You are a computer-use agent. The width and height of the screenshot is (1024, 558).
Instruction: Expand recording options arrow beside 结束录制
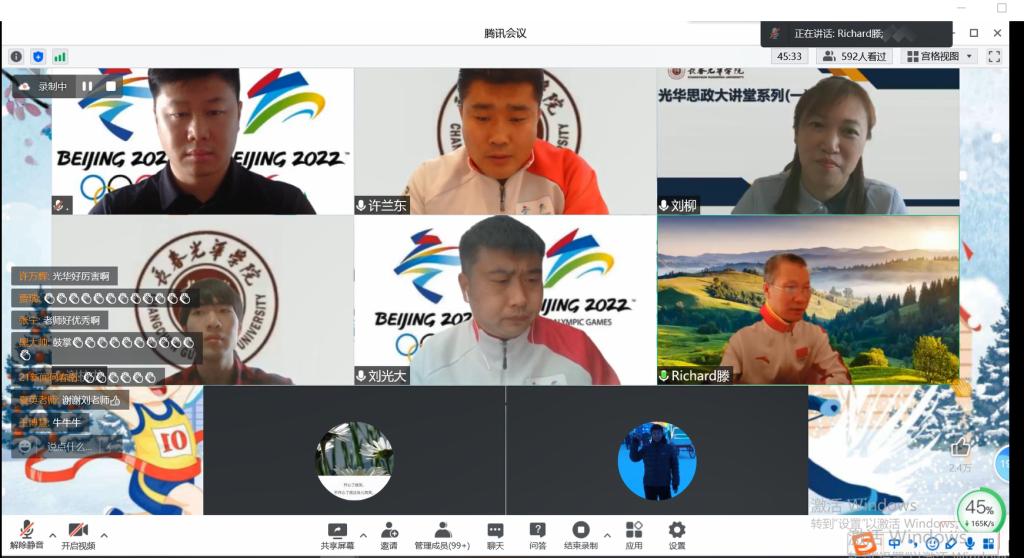[x=607, y=536]
